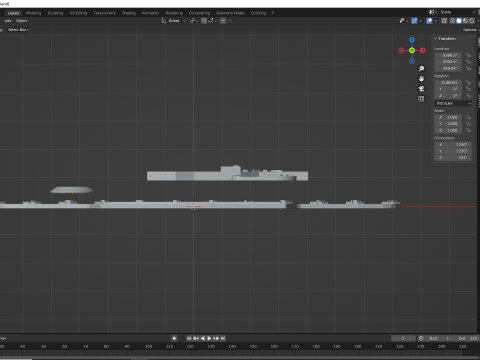Click the green Y axis on the gizmo
Viewport: 480px width, 360px height.
412,50
